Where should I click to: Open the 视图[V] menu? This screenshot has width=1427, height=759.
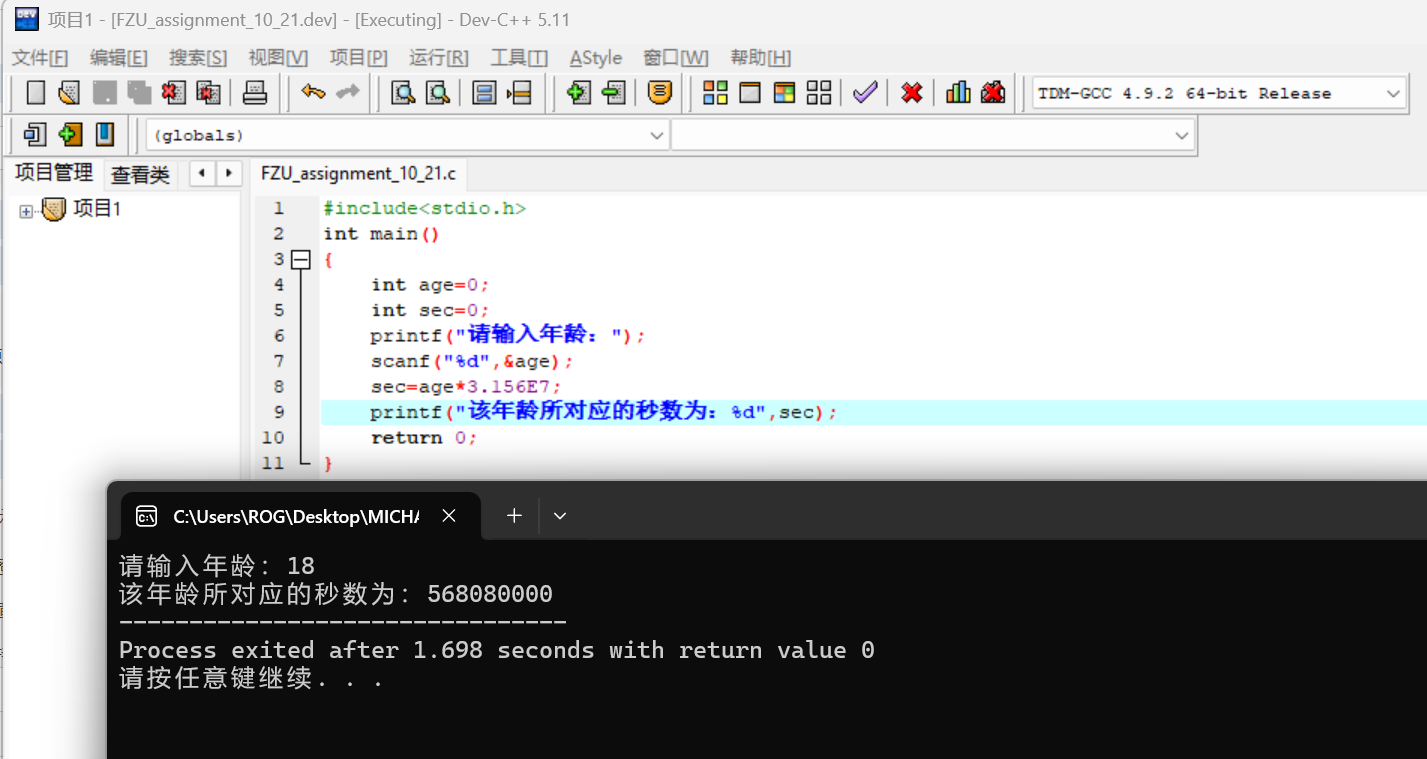[278, 58]
